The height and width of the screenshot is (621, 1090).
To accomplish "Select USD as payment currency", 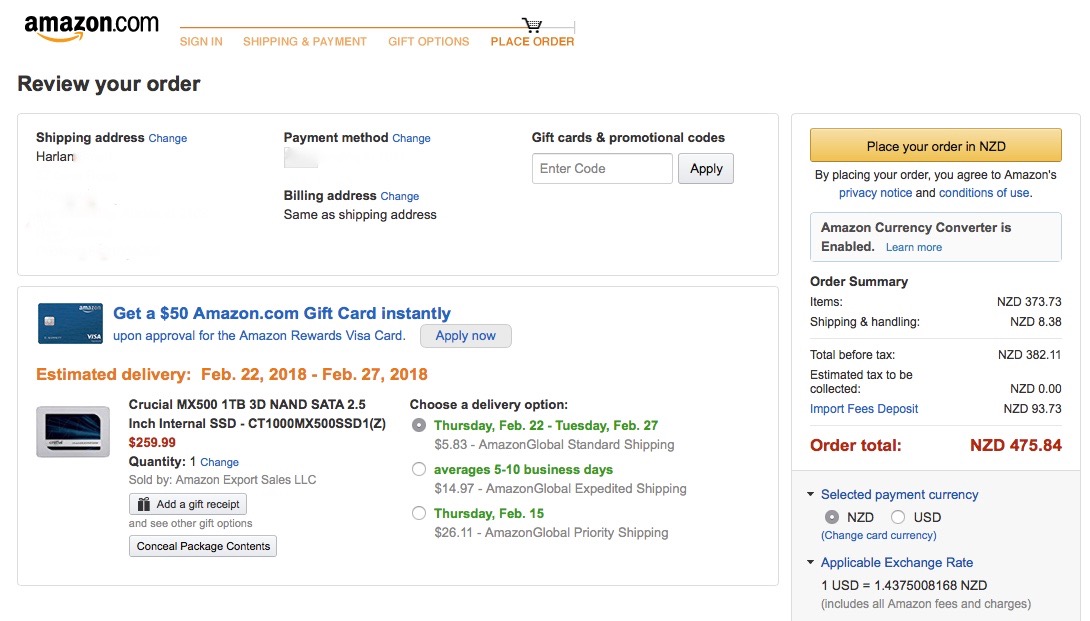I will 898,517.
